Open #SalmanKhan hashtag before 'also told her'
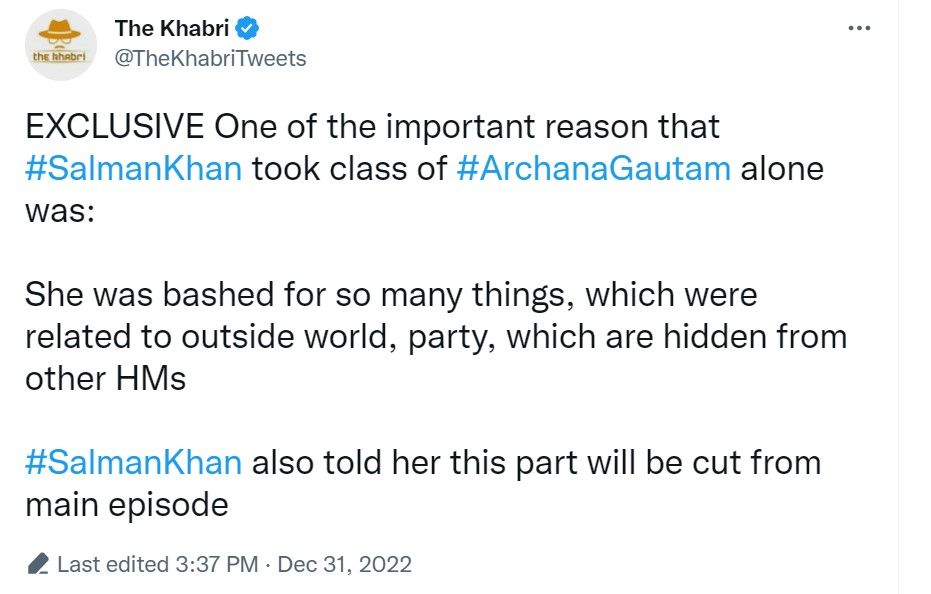This screenshot has height=594, width=931. pyautogui.click(x=133, y=462)
